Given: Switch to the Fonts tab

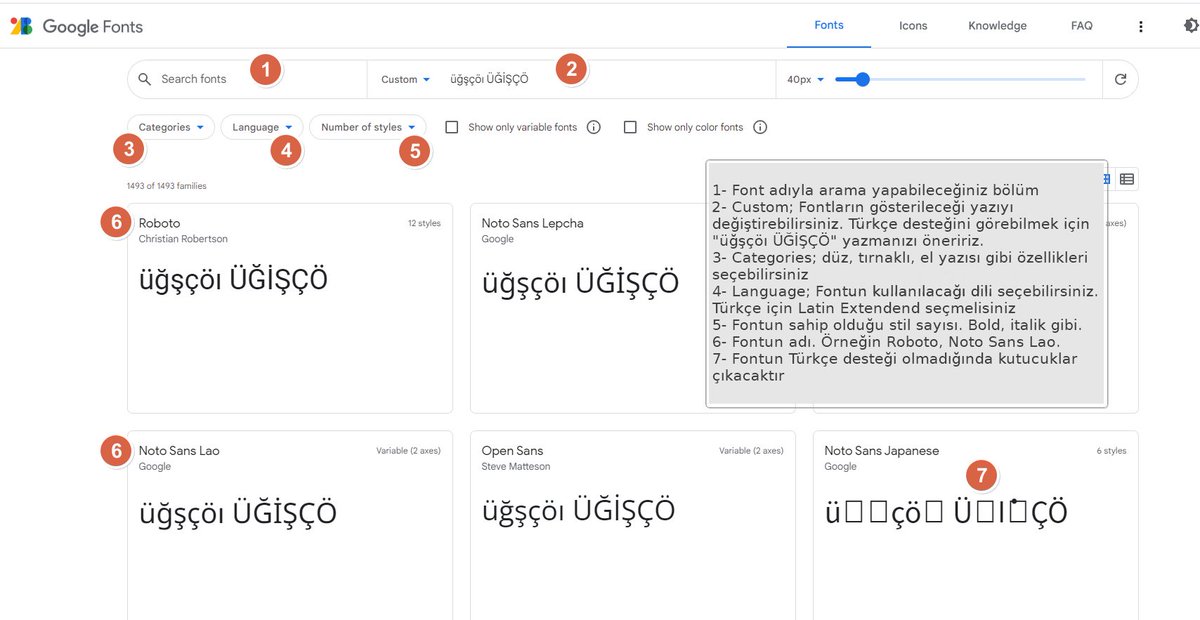Looking at the screenshot, I should [829, 26].
